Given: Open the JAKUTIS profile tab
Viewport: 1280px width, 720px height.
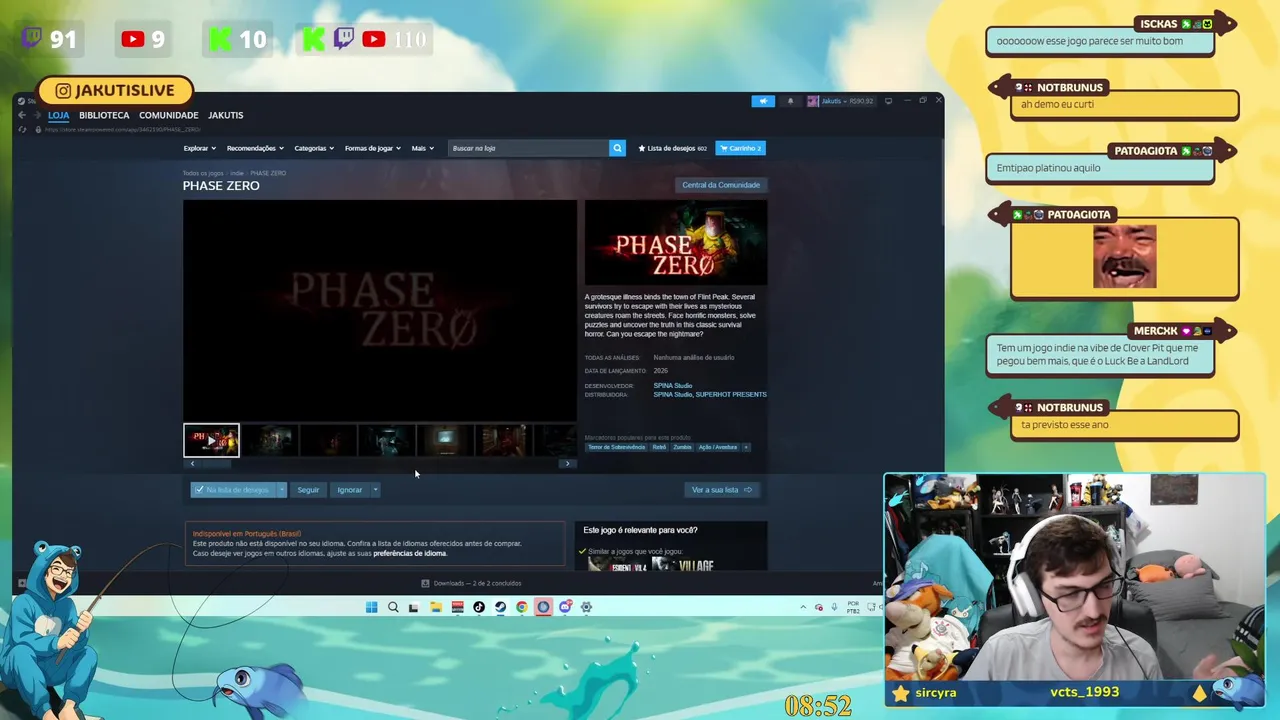Looking at the screenshot, I should click(x=225, y=115).
